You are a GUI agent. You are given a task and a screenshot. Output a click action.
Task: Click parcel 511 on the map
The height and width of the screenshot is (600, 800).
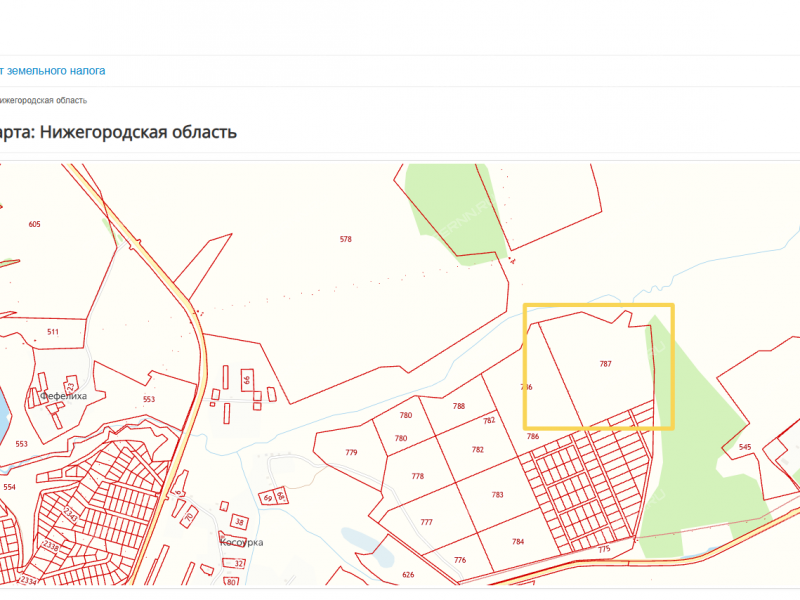point(53,332)
